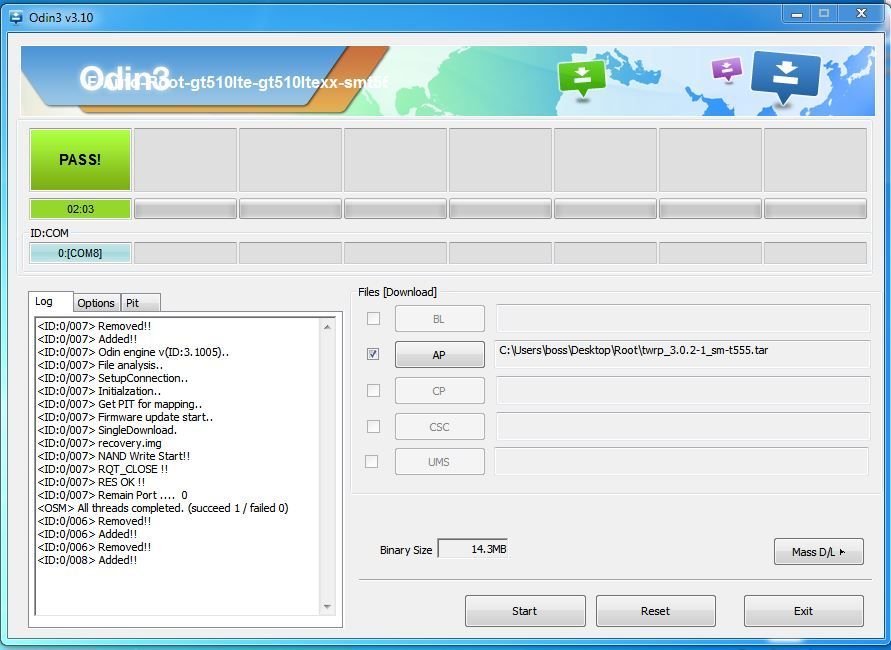Click the 'Remain Port .... 0' log line
The image size is (891, 650).
tap(113, 495)
